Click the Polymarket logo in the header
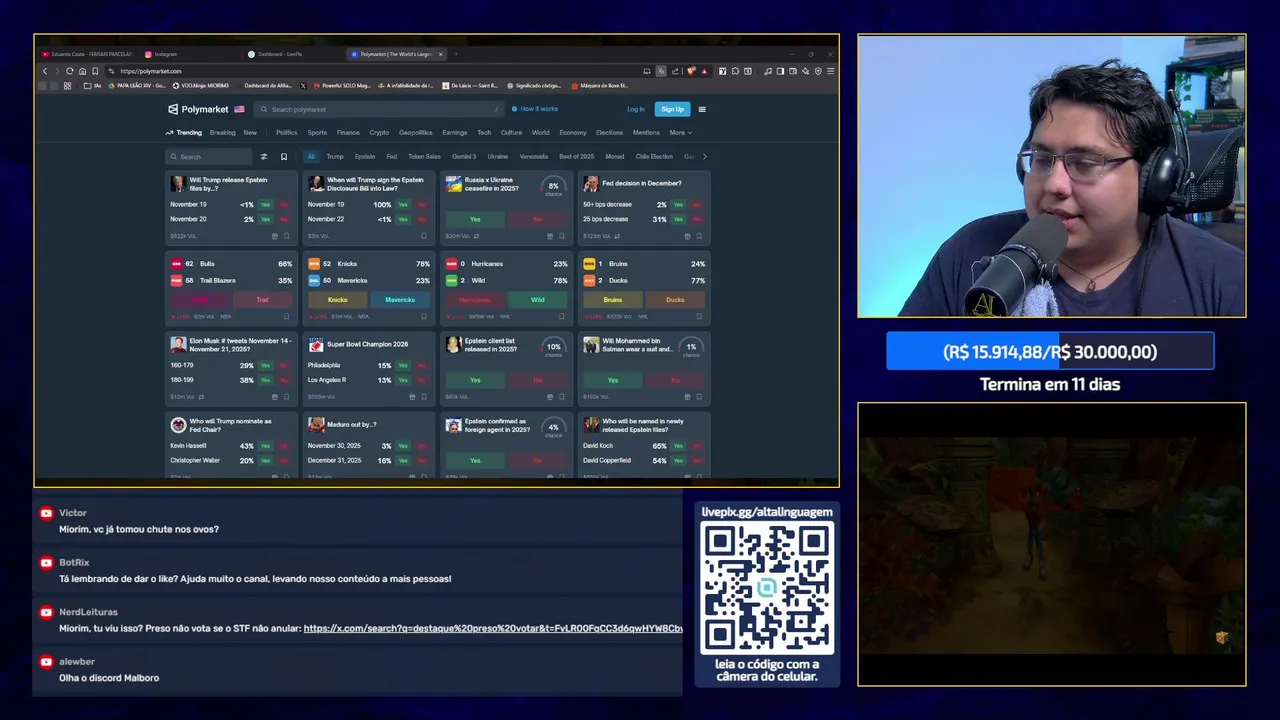 (199, 109)
